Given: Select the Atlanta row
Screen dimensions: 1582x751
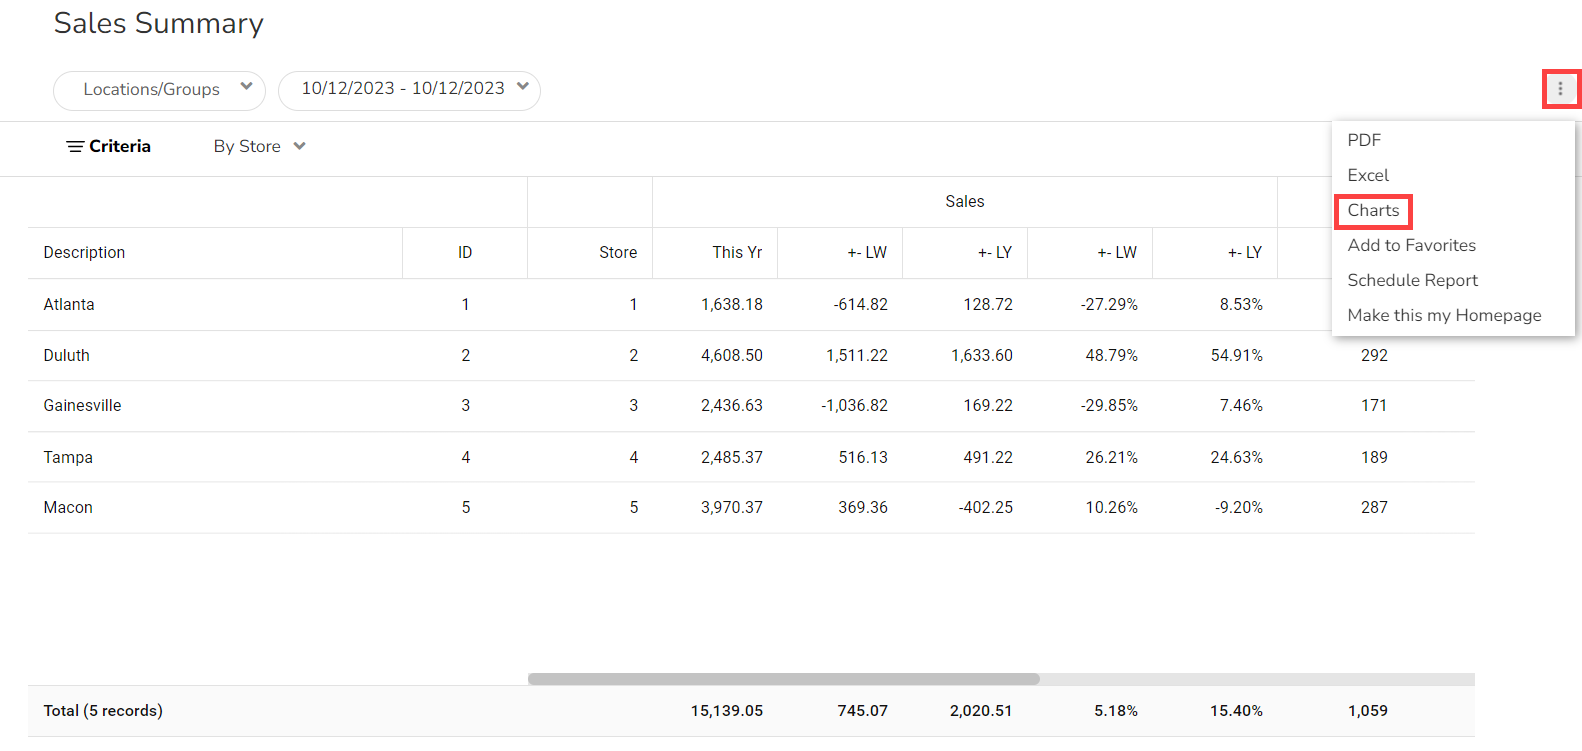Looking at the screenshot, I should pos(69,305).
